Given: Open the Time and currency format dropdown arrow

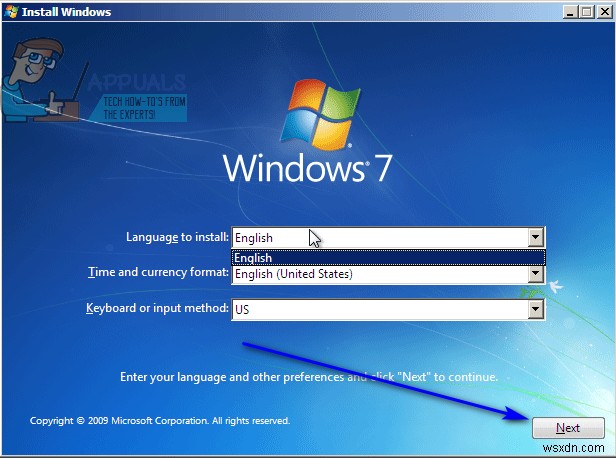Looking at the screenshot, I should point(535,273).
